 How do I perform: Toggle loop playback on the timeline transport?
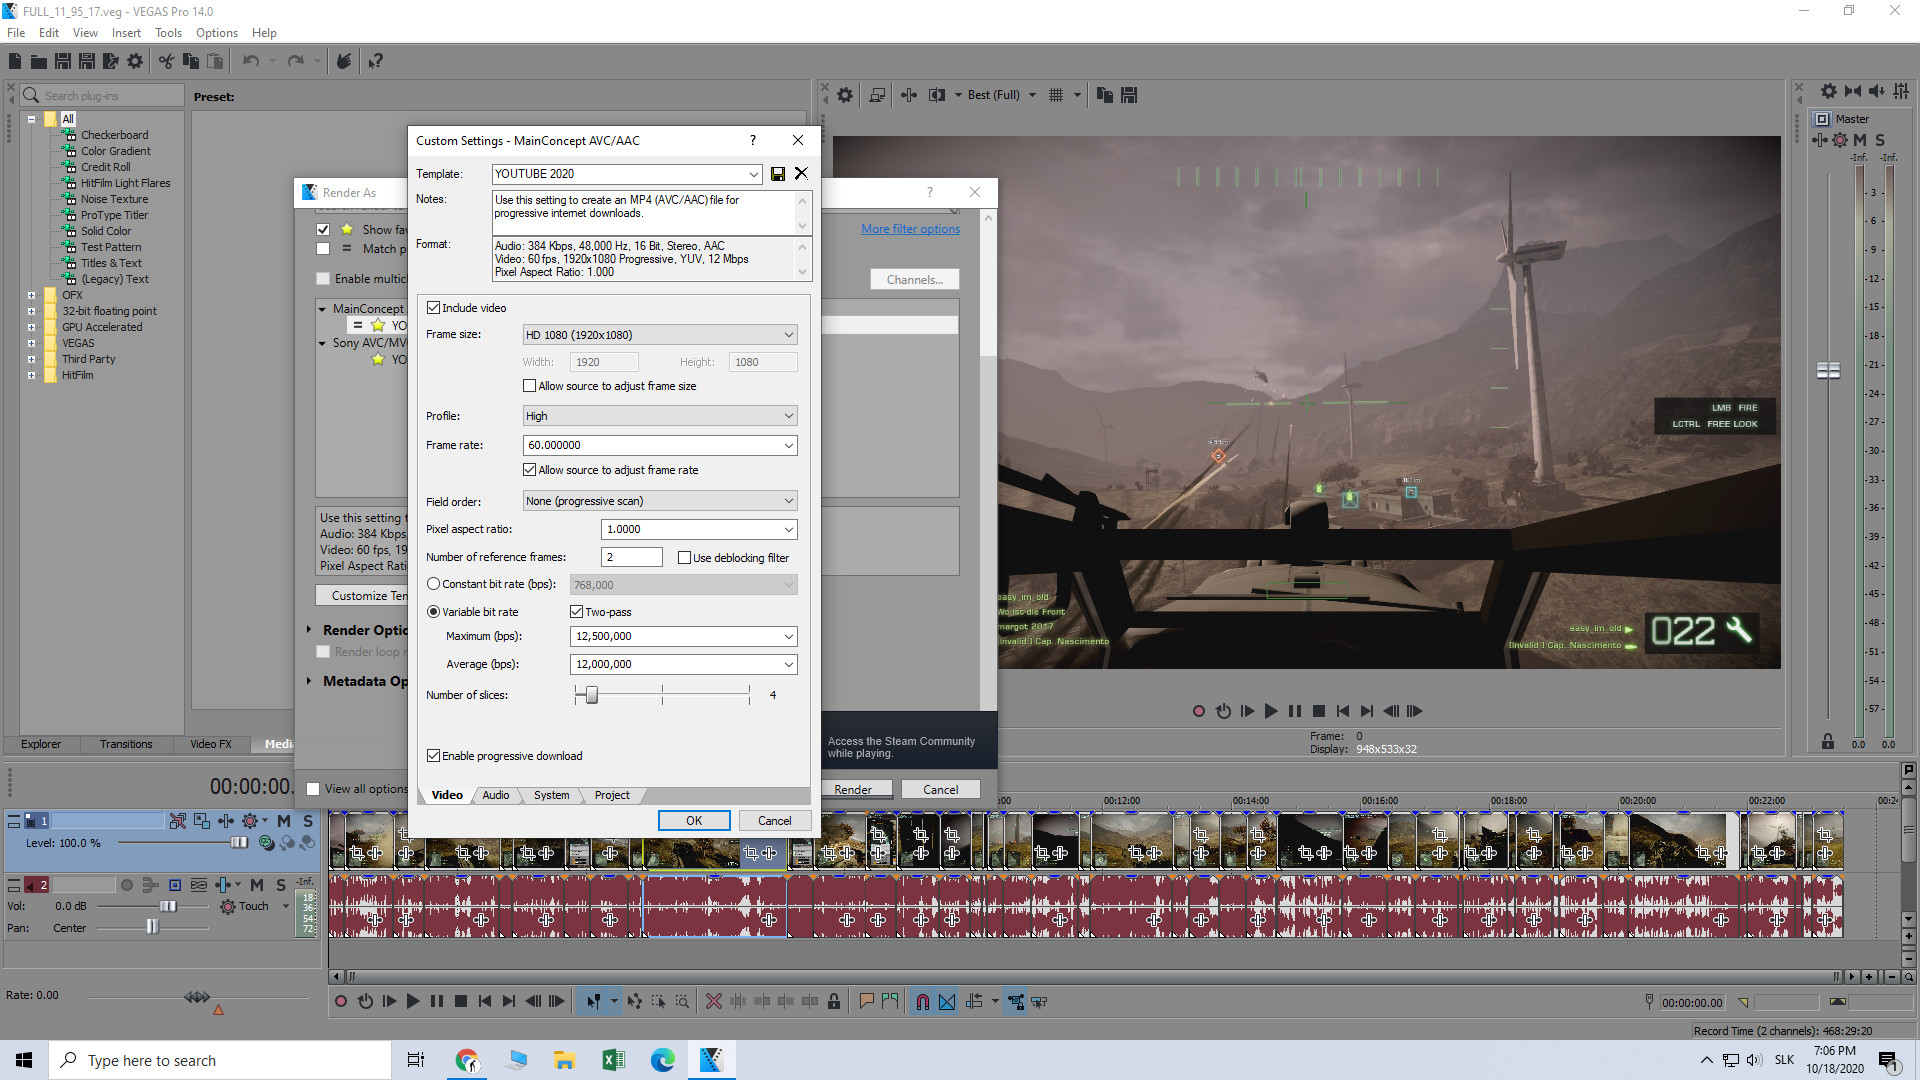click(365, 1001)
